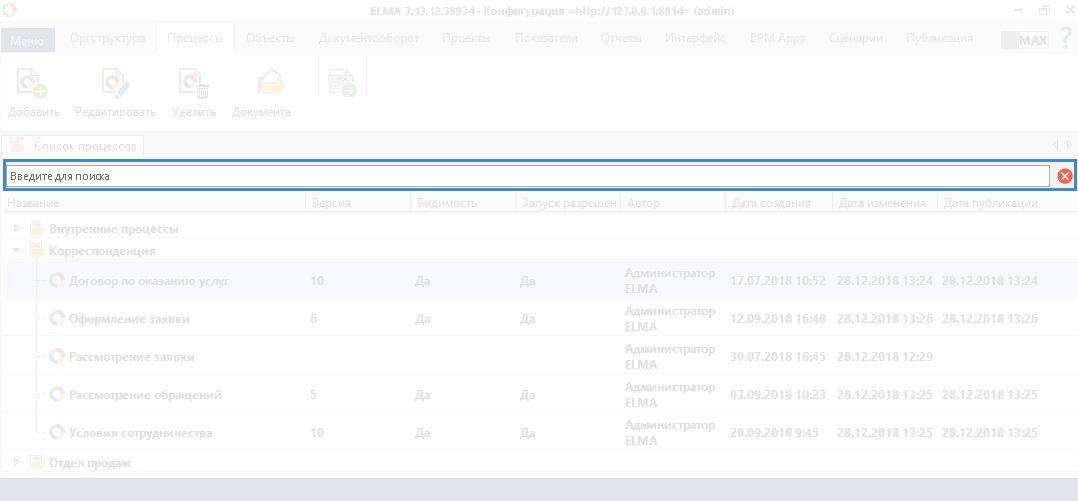Sort by the Автор column header
Screen dimensions: 1078x501
click(673, 203)
